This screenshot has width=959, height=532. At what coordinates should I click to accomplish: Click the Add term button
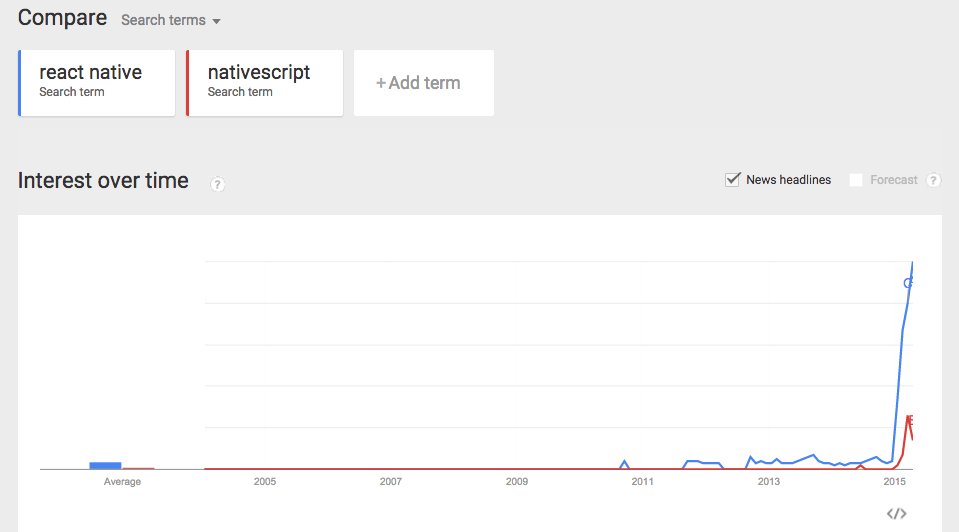424,83
